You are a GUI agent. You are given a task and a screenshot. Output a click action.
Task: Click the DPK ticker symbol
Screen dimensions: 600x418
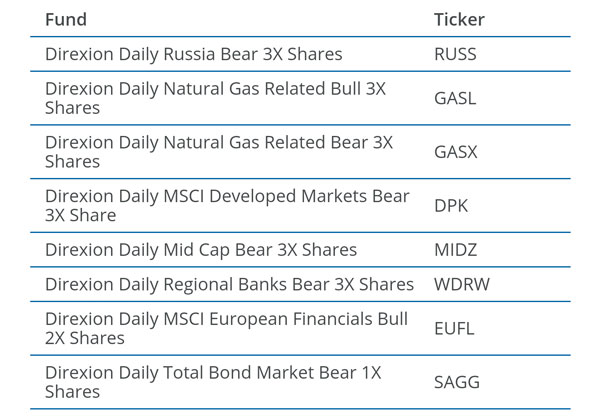(451, 206)
